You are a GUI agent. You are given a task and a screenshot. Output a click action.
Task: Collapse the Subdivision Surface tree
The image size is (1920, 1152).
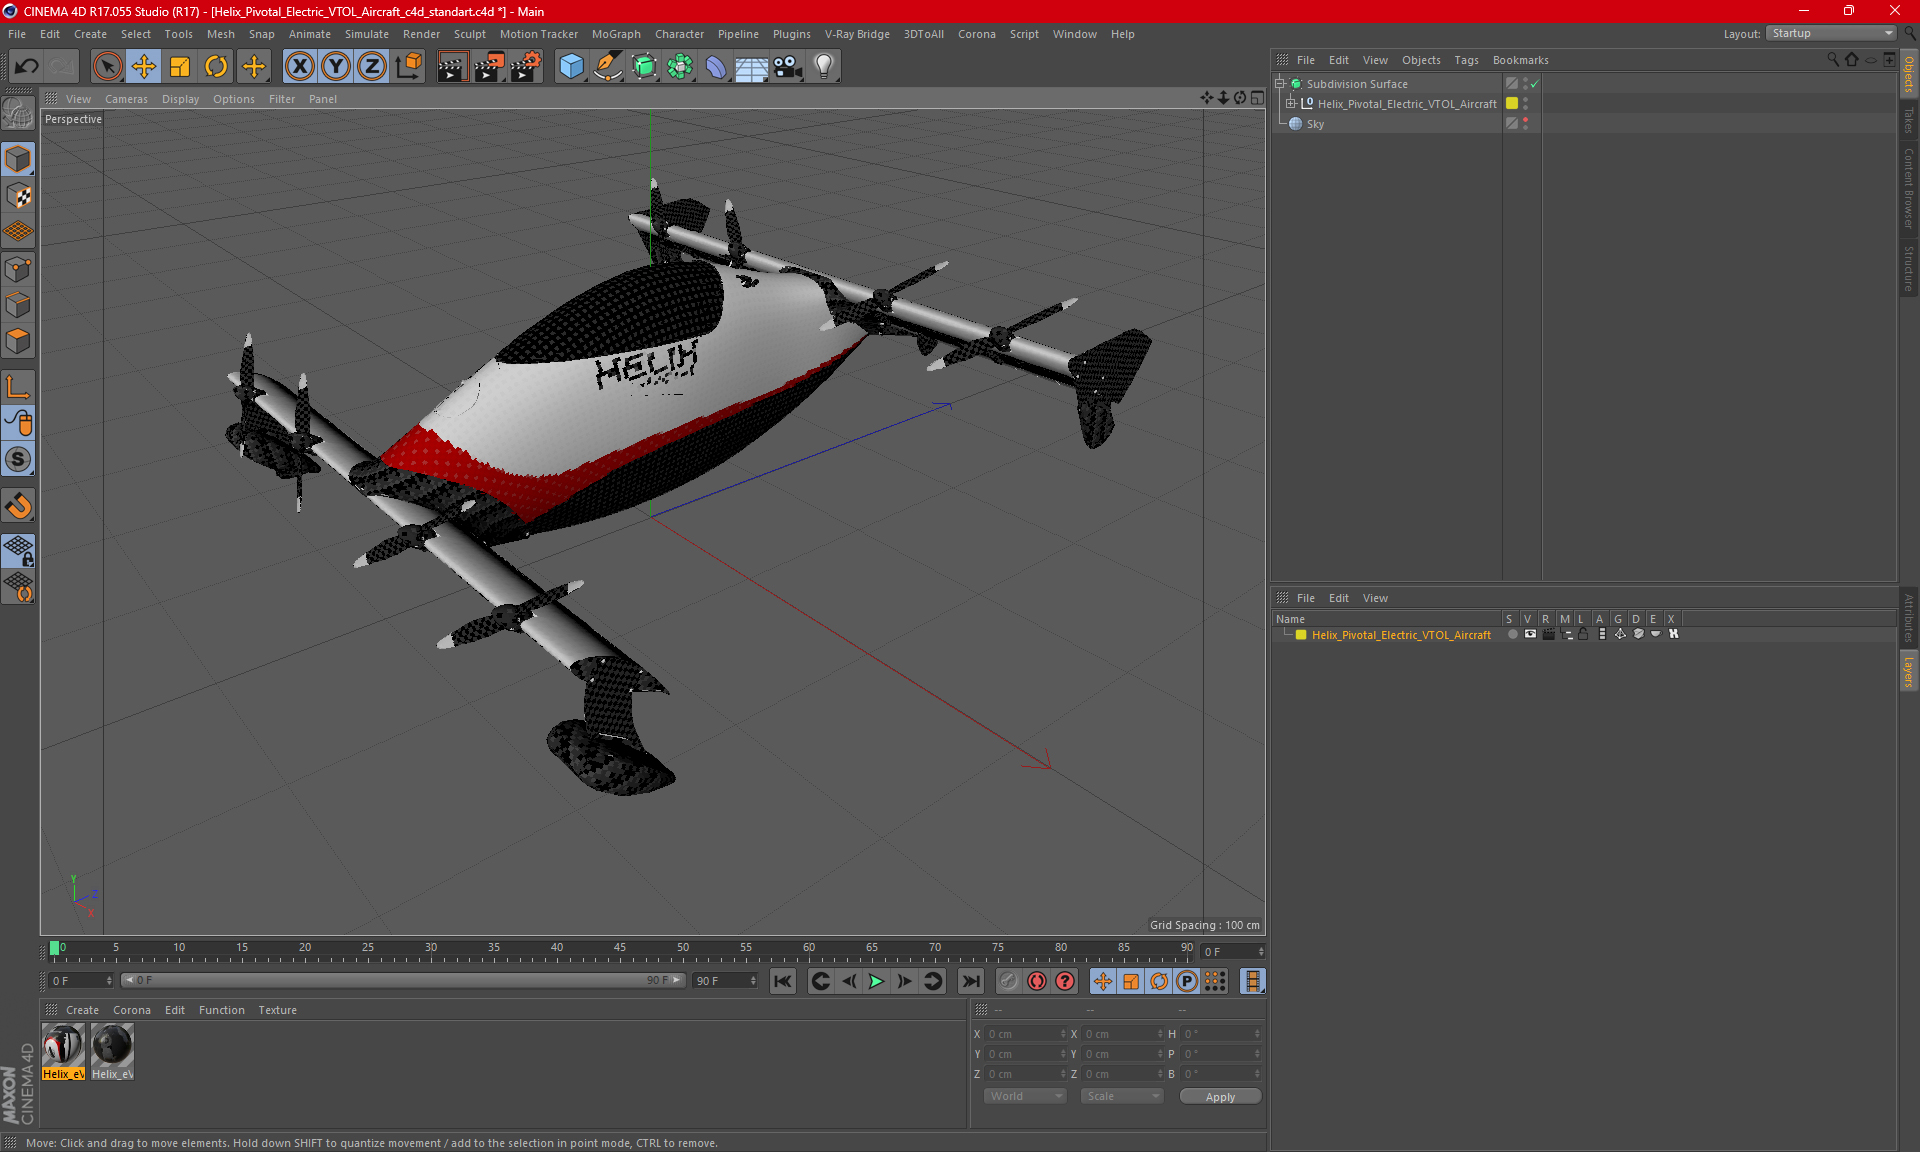coord(1279,84)
